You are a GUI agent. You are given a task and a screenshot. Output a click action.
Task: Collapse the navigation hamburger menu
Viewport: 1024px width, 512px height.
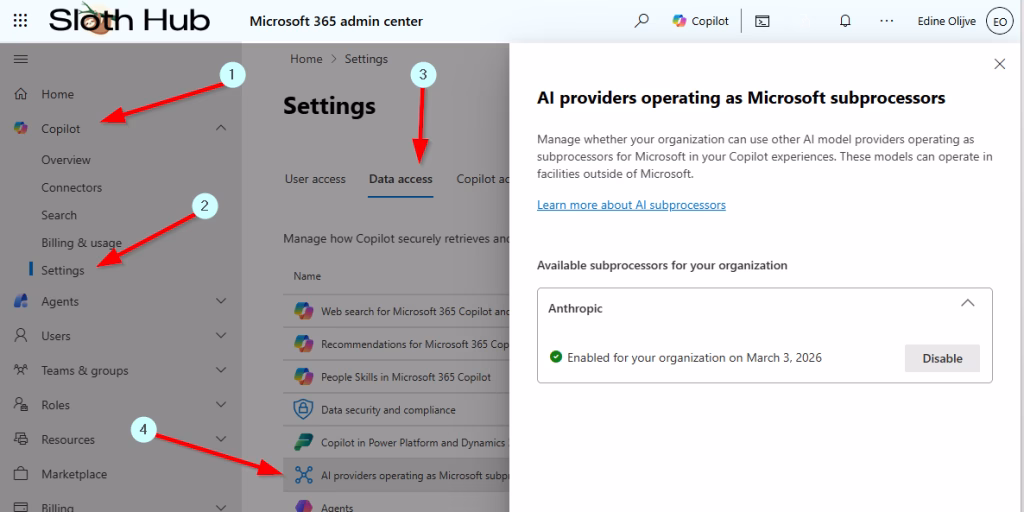pyautogui.click(x=21, y=59)
